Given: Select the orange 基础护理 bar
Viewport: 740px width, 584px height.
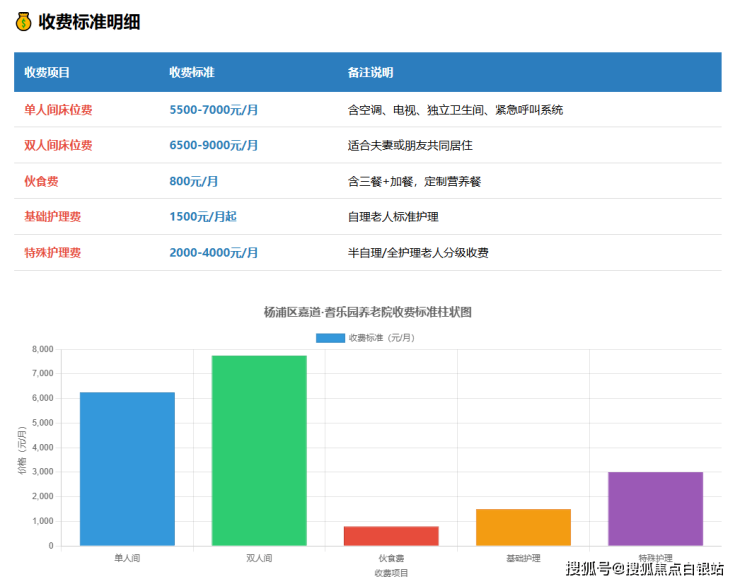Looking at the screenshot, I should [x=523, y=527].
